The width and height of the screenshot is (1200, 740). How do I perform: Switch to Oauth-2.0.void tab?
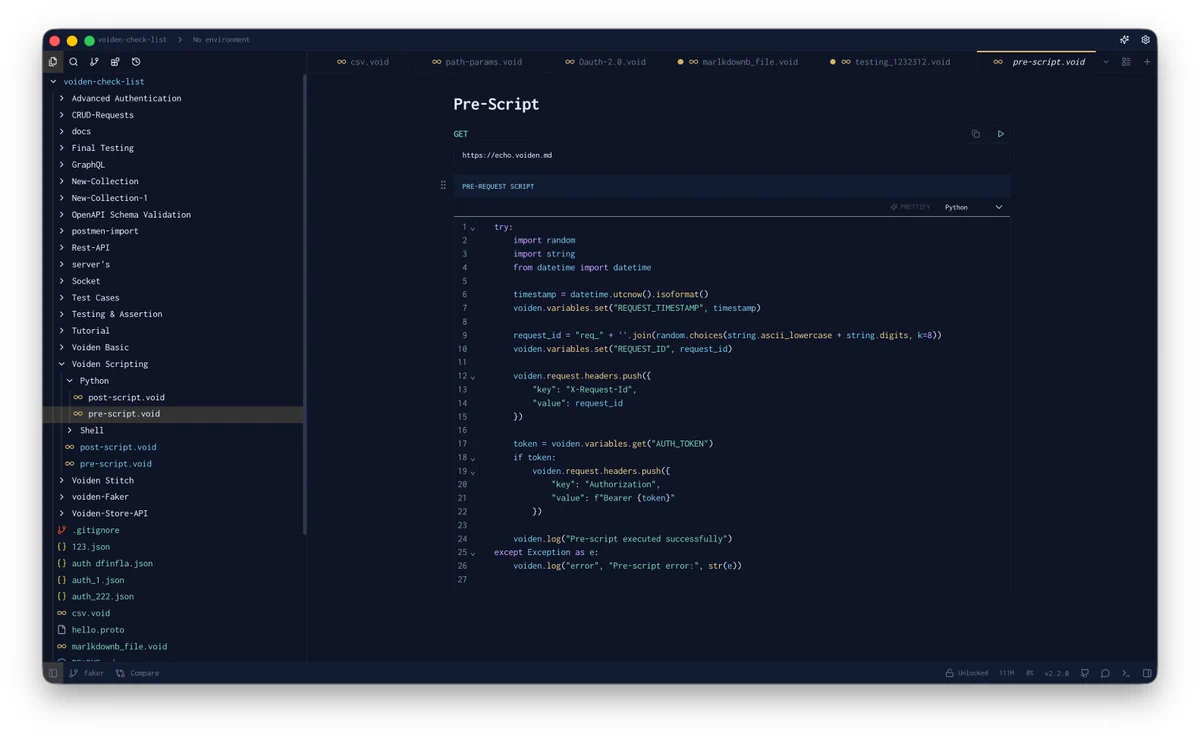605,62
